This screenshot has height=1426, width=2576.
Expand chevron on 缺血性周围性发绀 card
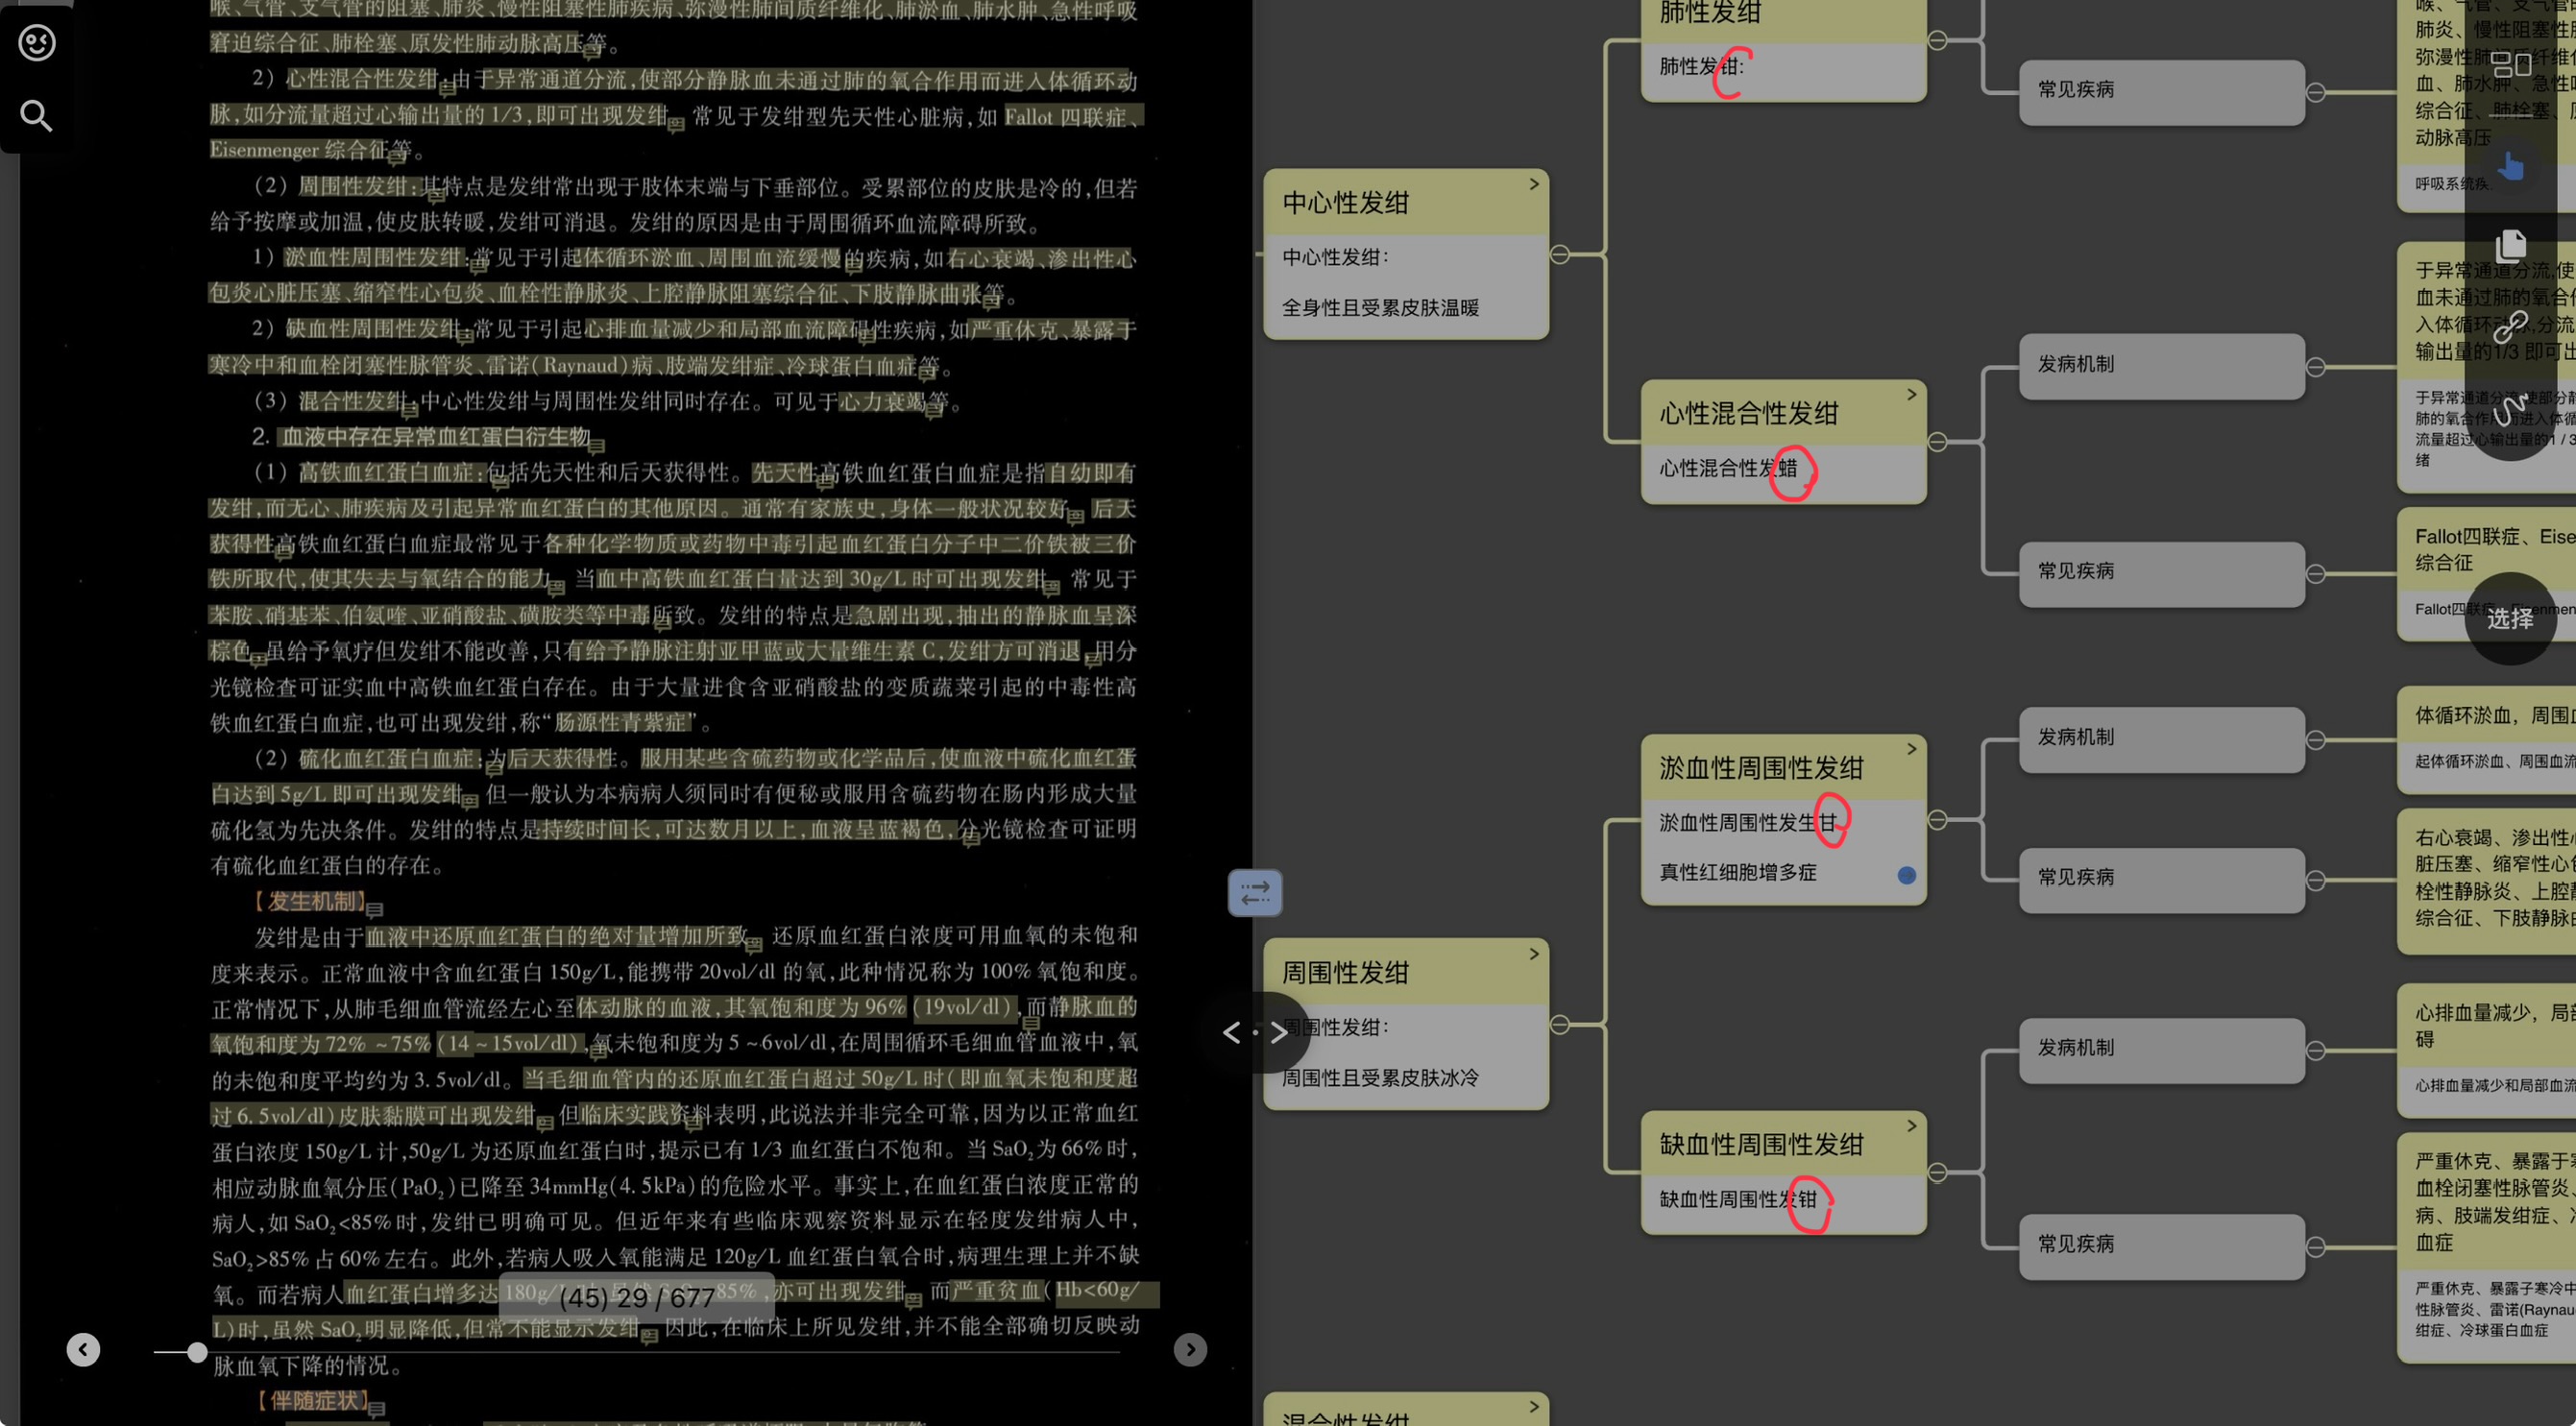click(x=1911, y=1126)
